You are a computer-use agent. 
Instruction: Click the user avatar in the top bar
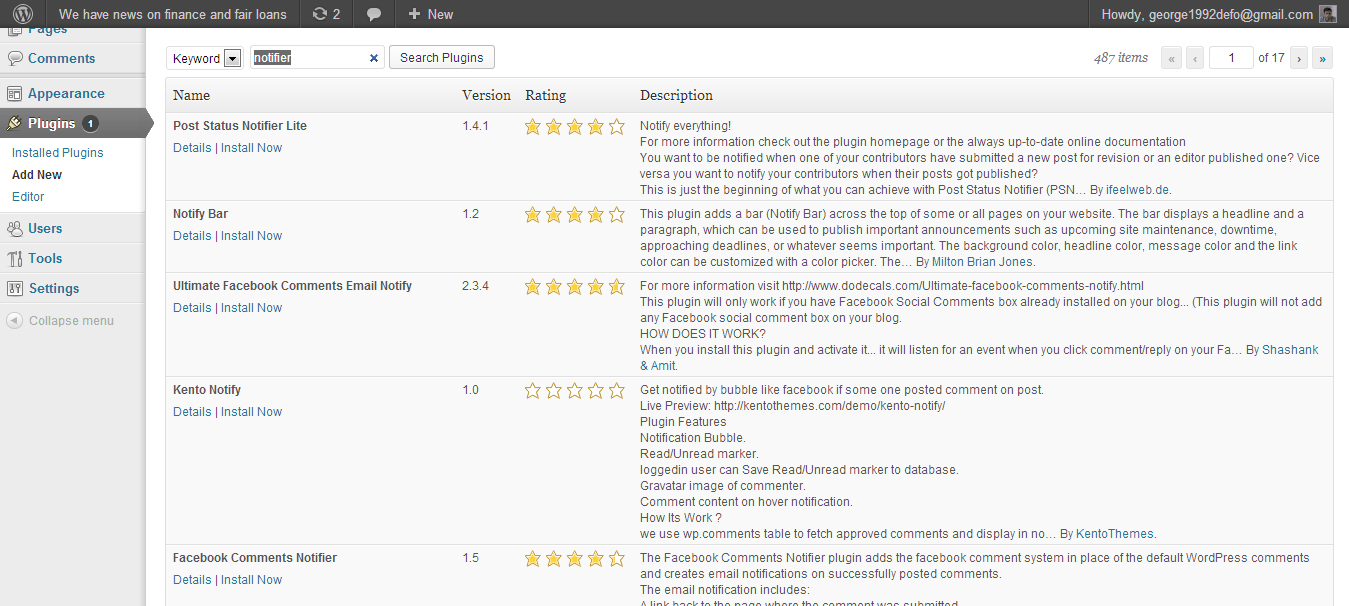[x=1327, y=14]
